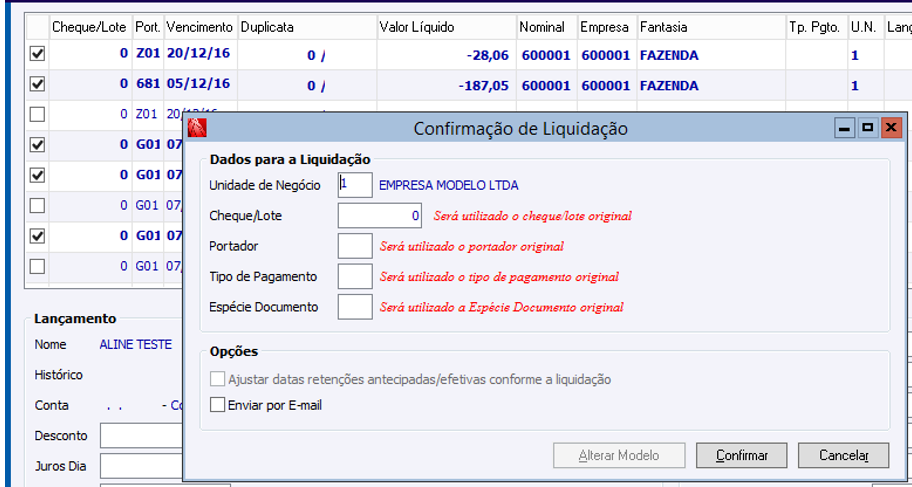Click the red application icon in dialog title bar
Screen dimensions: 912x487
197,127
